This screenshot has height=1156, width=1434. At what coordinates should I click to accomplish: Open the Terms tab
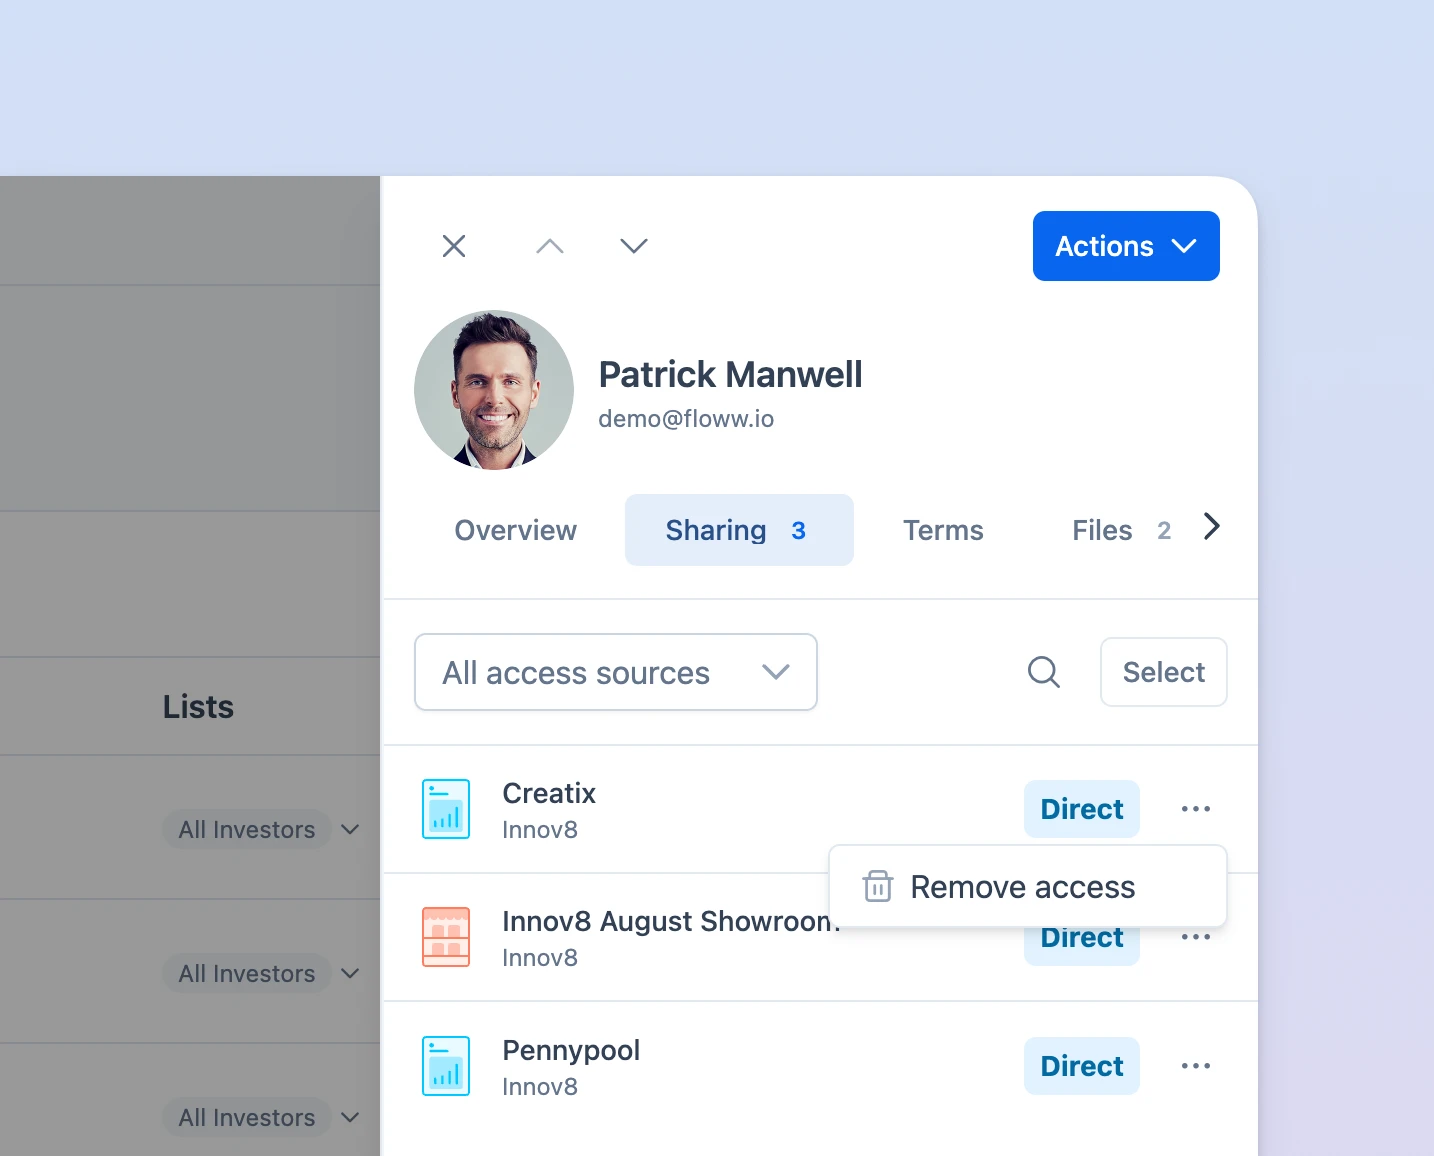[943, 530]
